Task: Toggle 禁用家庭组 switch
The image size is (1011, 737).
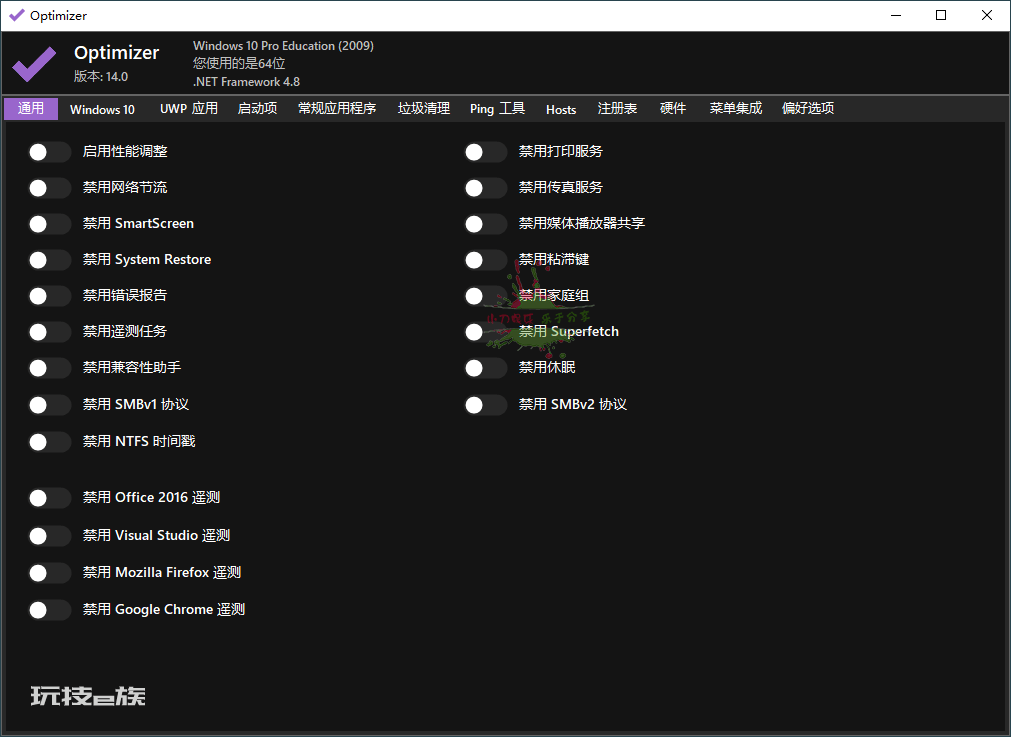Action: click(x=486, y=296)
